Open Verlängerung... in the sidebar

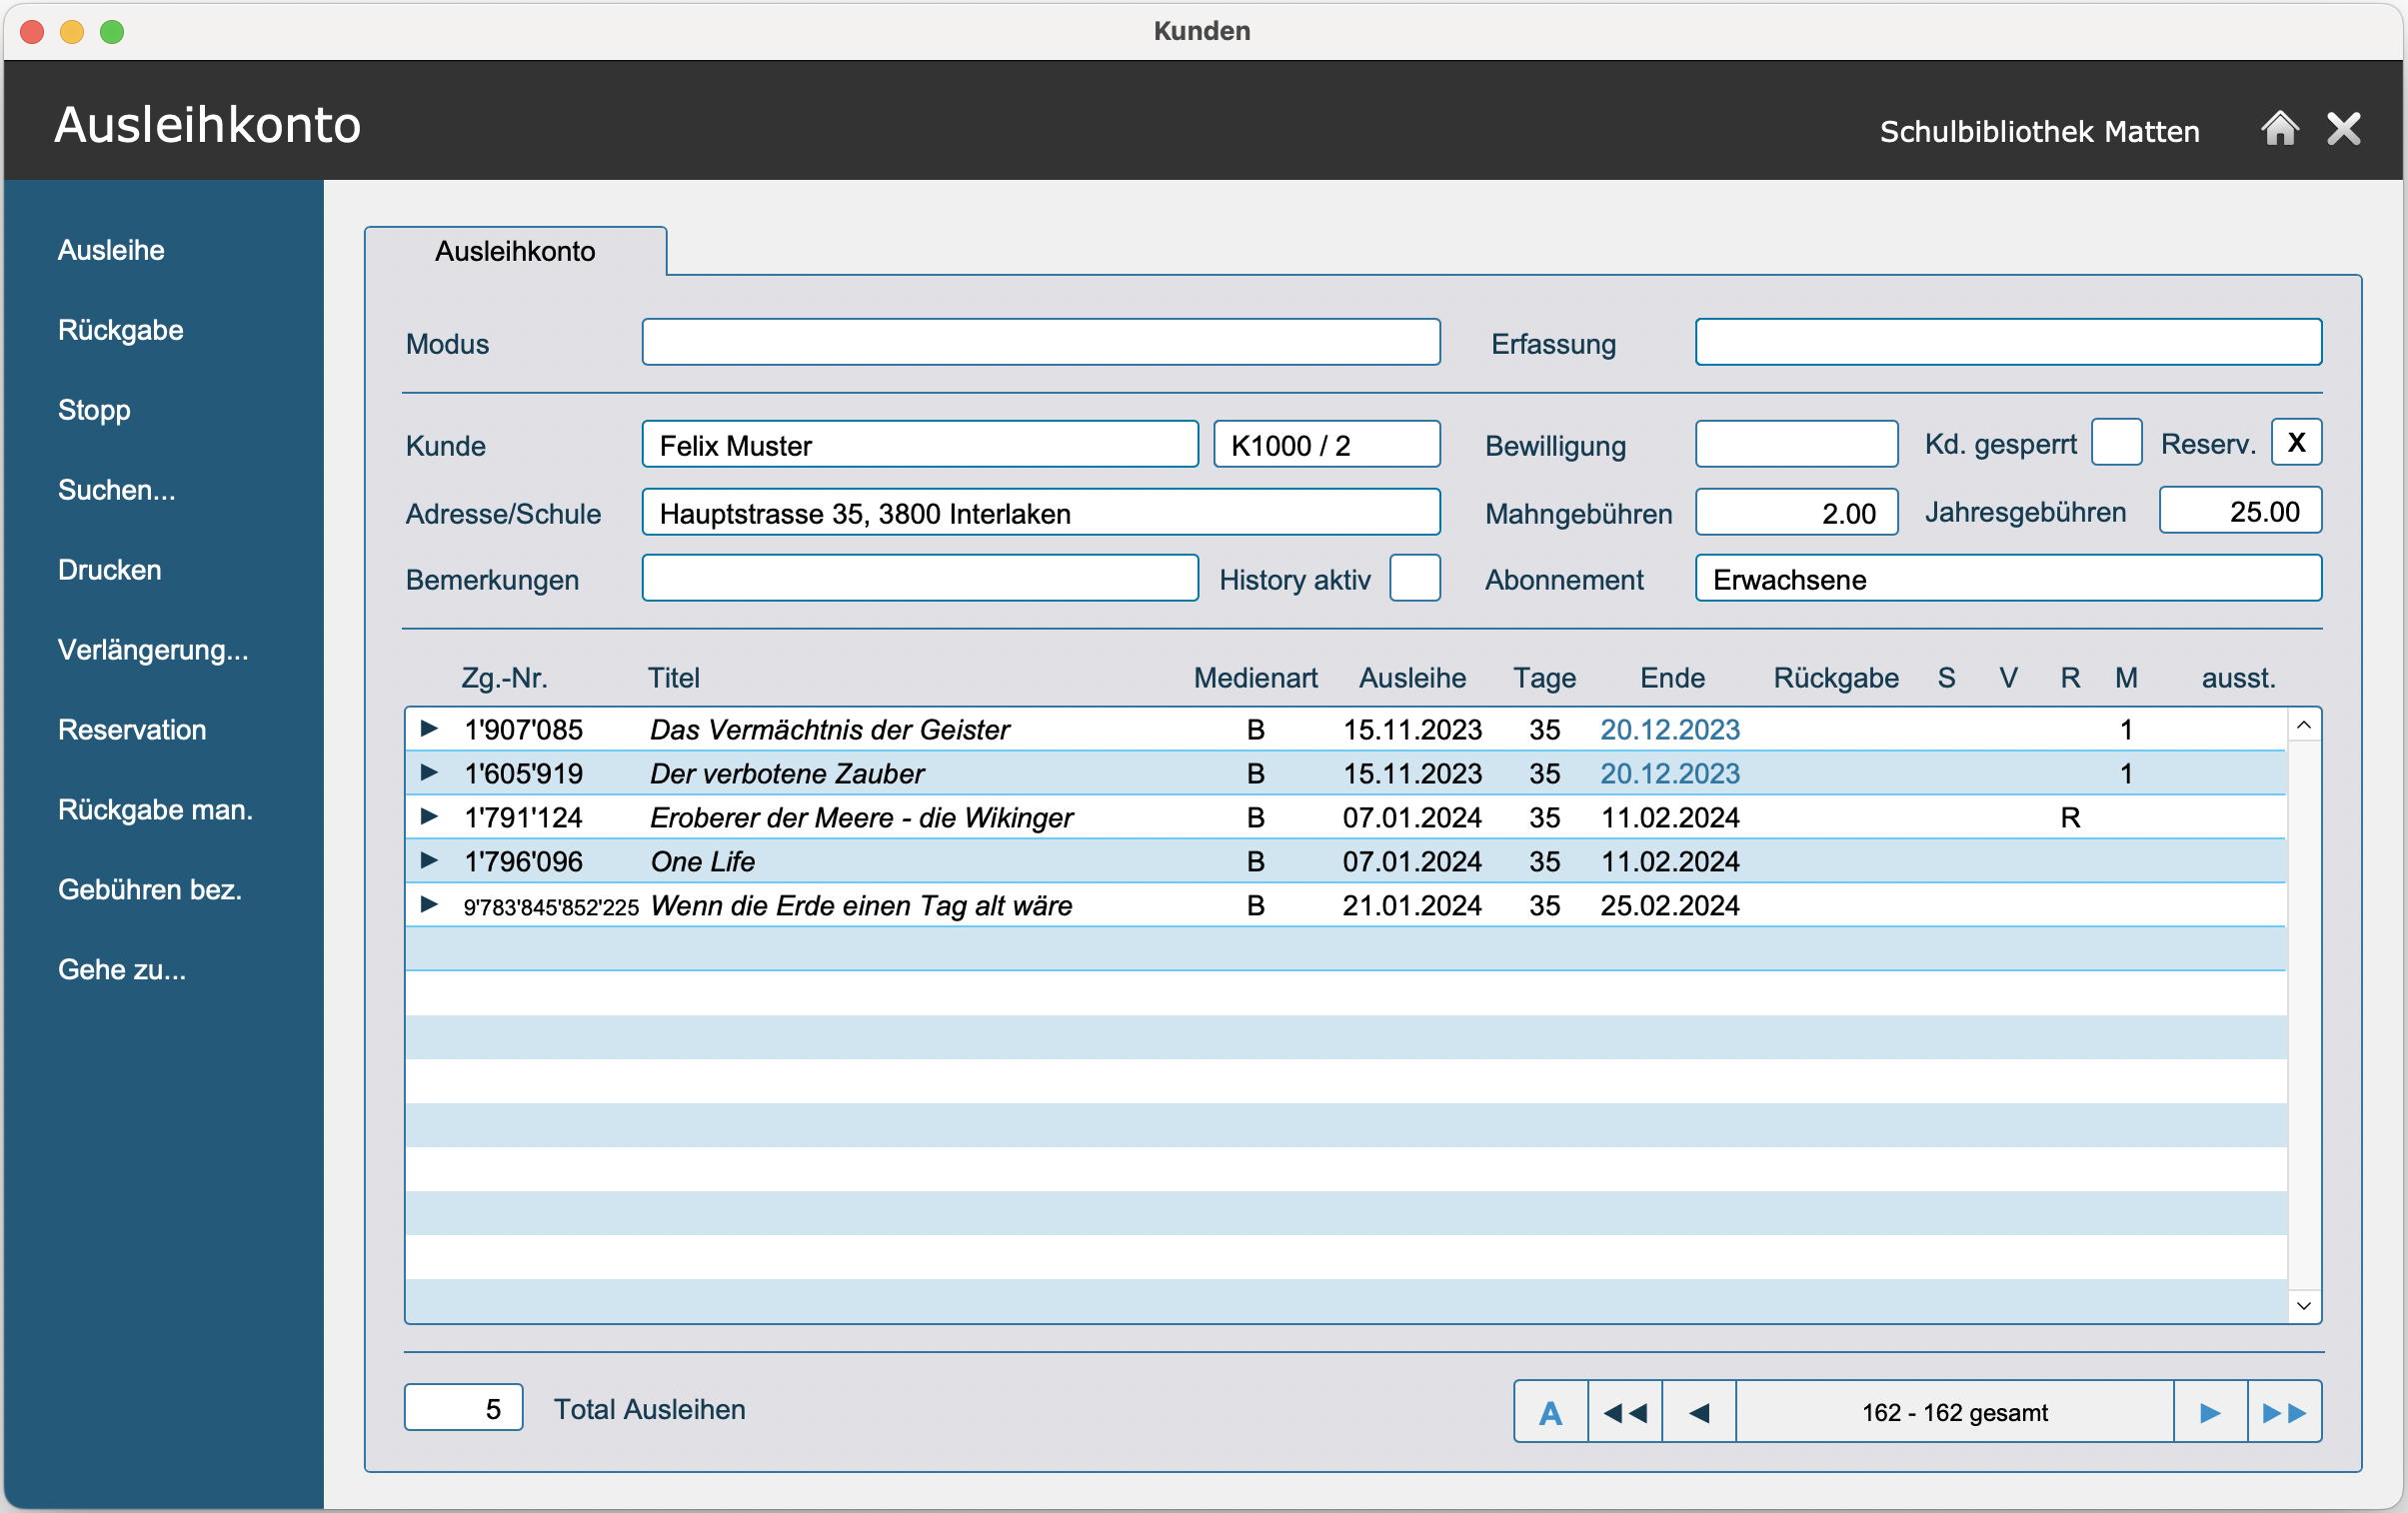152,650
